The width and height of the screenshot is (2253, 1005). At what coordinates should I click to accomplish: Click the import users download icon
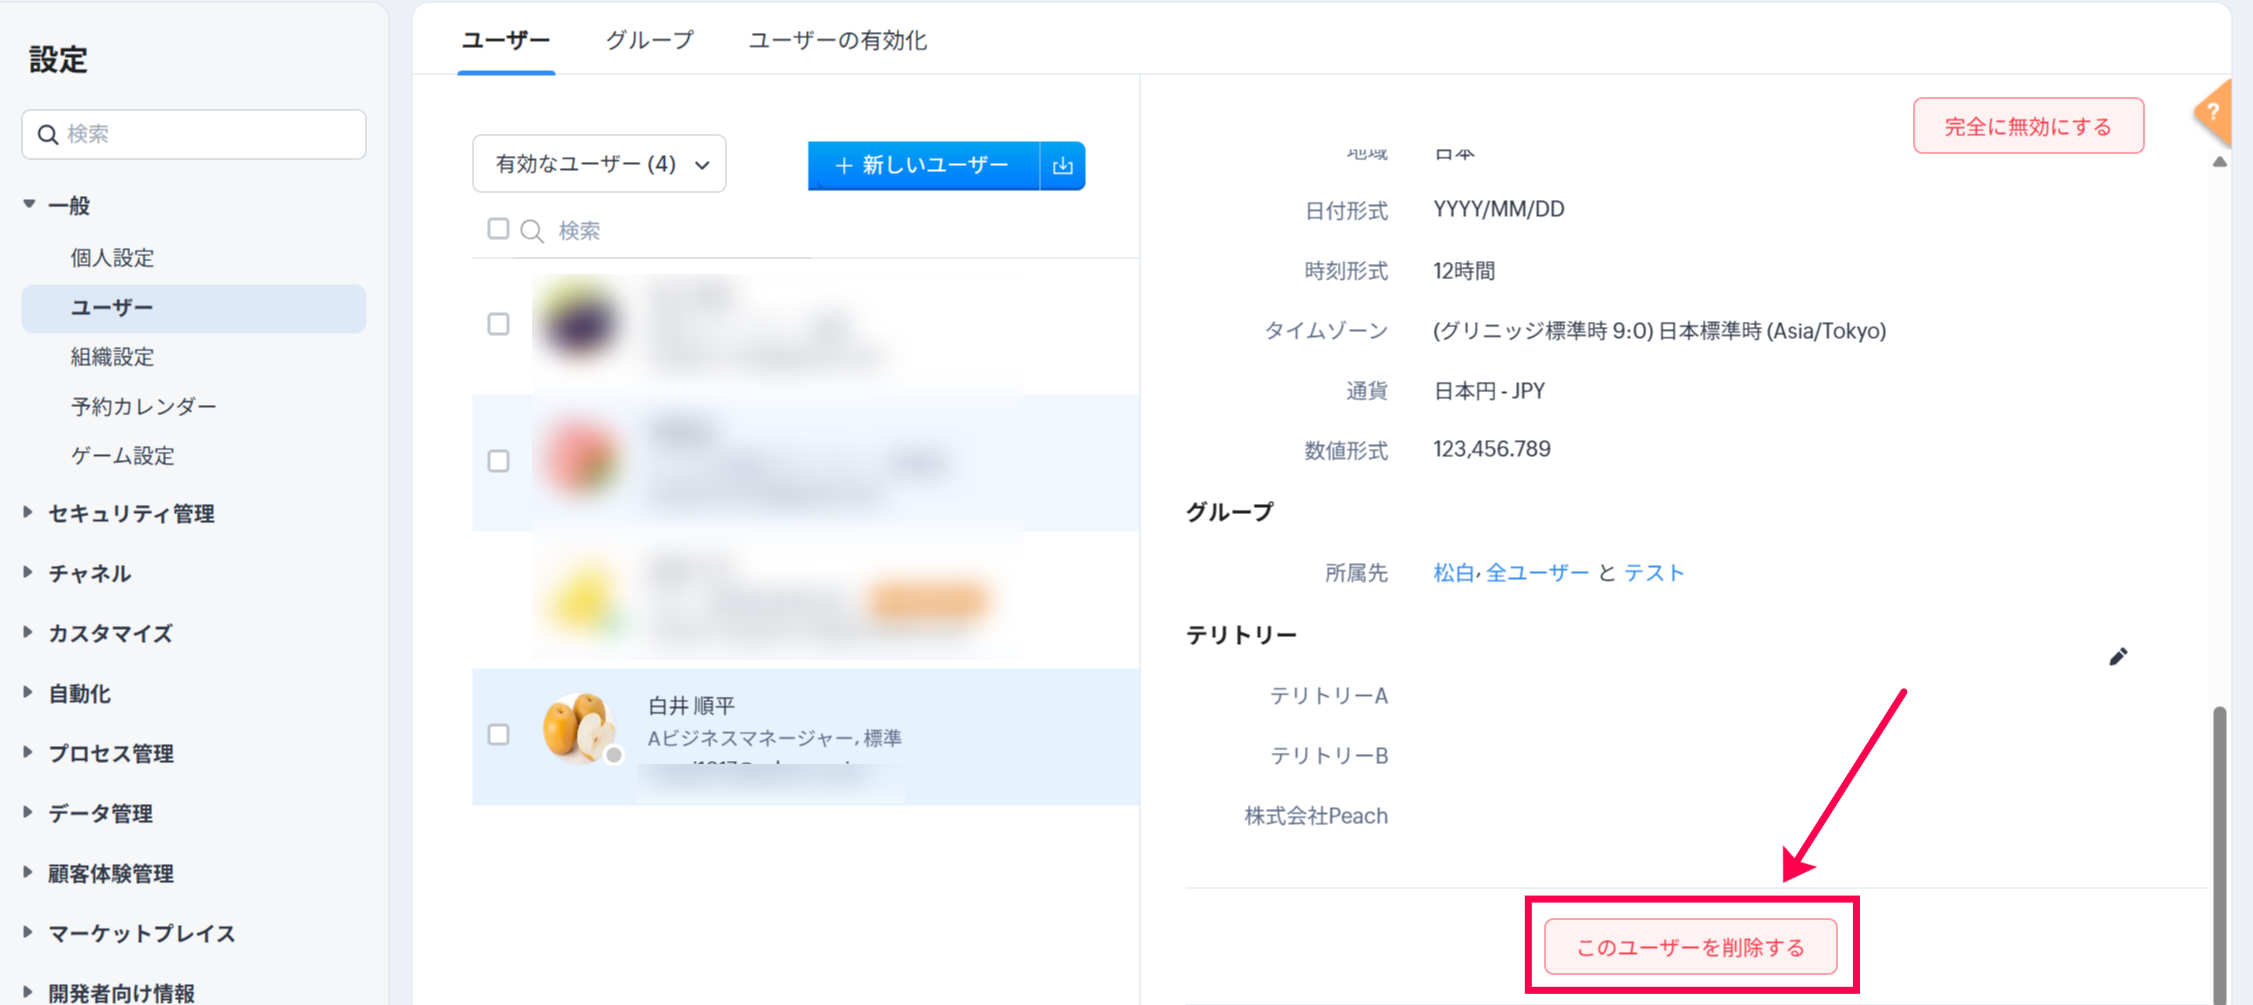pyautogui.click(x=1062, y=165)
